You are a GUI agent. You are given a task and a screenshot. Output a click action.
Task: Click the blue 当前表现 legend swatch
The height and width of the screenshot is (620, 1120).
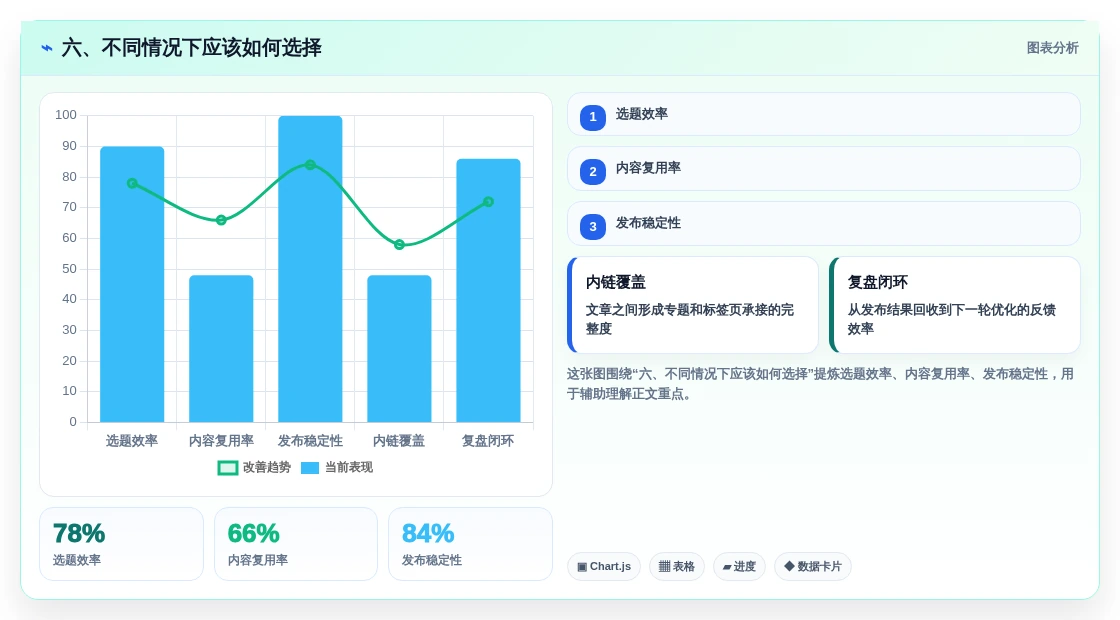[310, 468]
